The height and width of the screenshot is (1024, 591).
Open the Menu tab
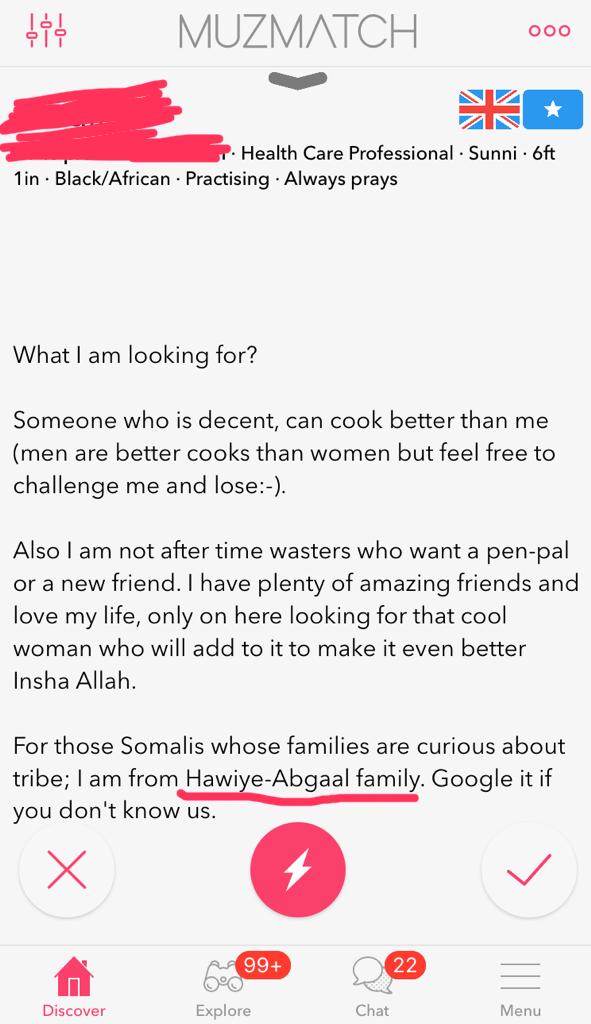coord(520,986)
